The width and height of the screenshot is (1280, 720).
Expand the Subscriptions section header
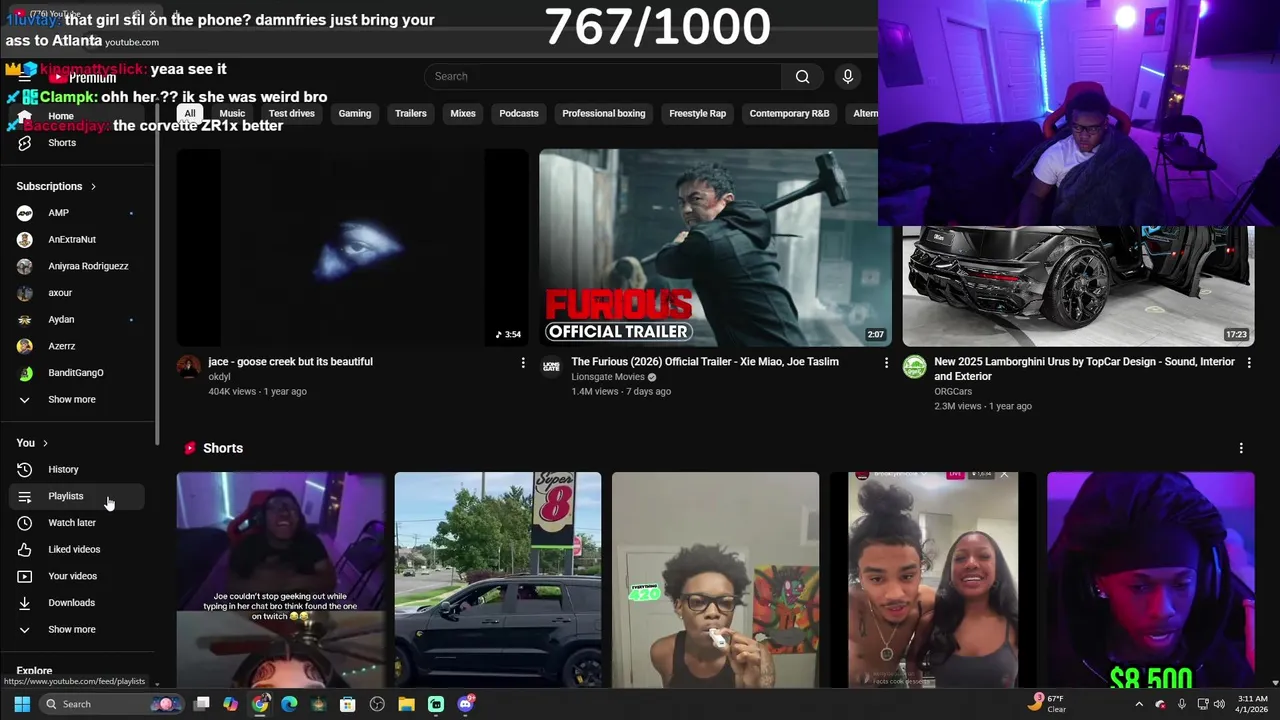[56, 186]
